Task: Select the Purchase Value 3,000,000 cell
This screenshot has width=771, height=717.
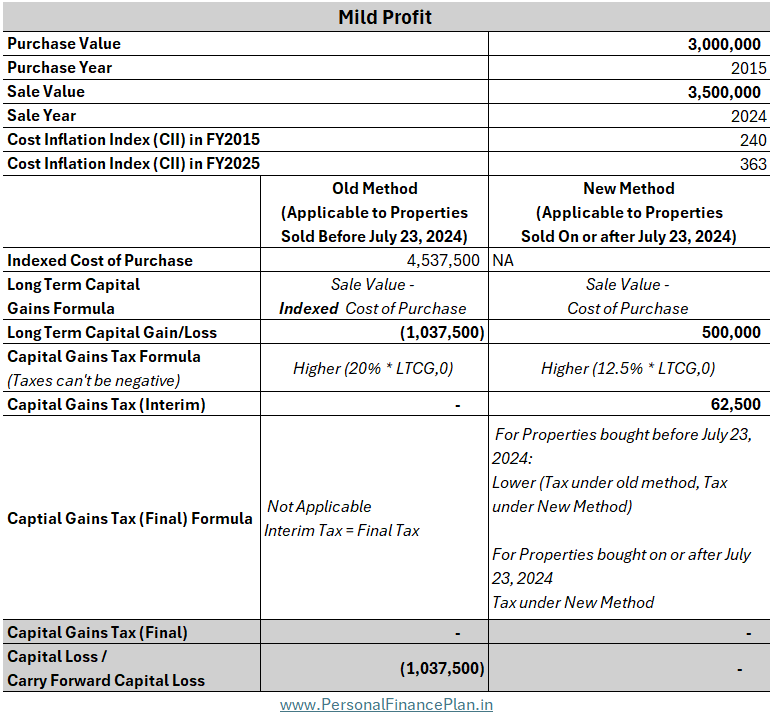Action: 629,44
